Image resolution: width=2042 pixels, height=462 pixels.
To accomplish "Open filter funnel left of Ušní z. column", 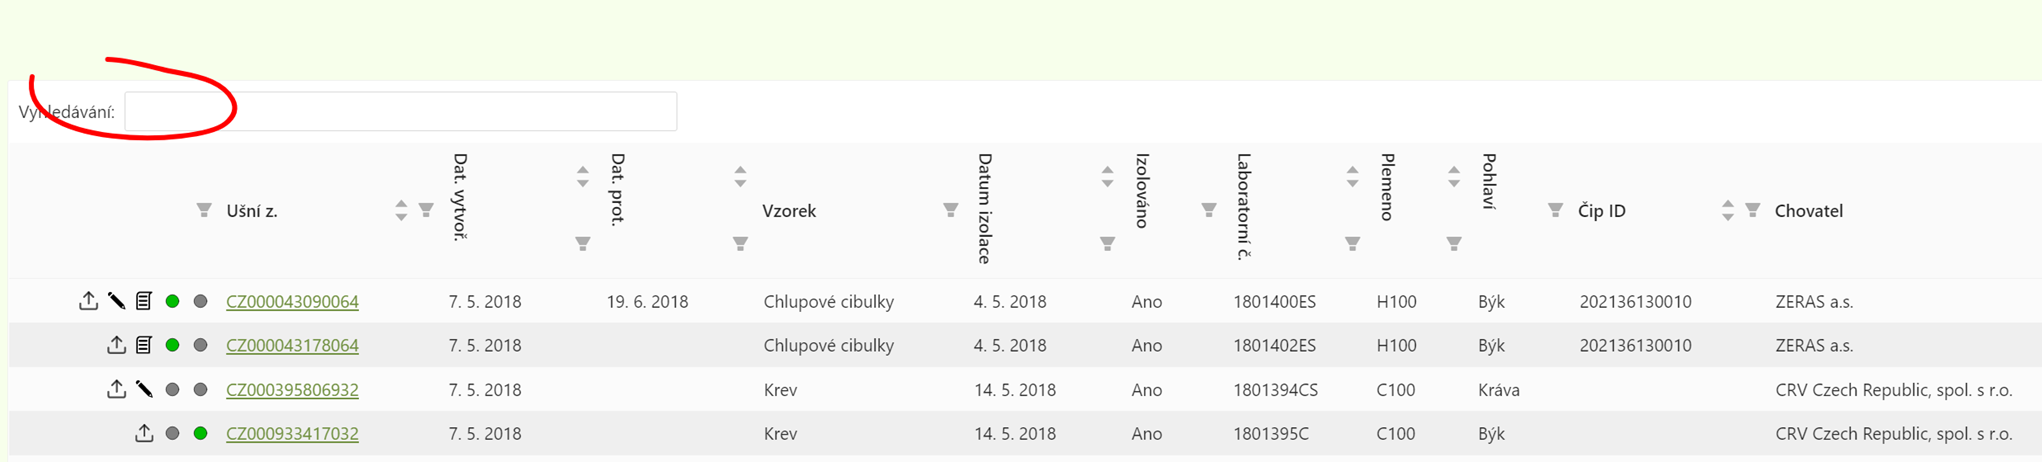I will (204, 210).
